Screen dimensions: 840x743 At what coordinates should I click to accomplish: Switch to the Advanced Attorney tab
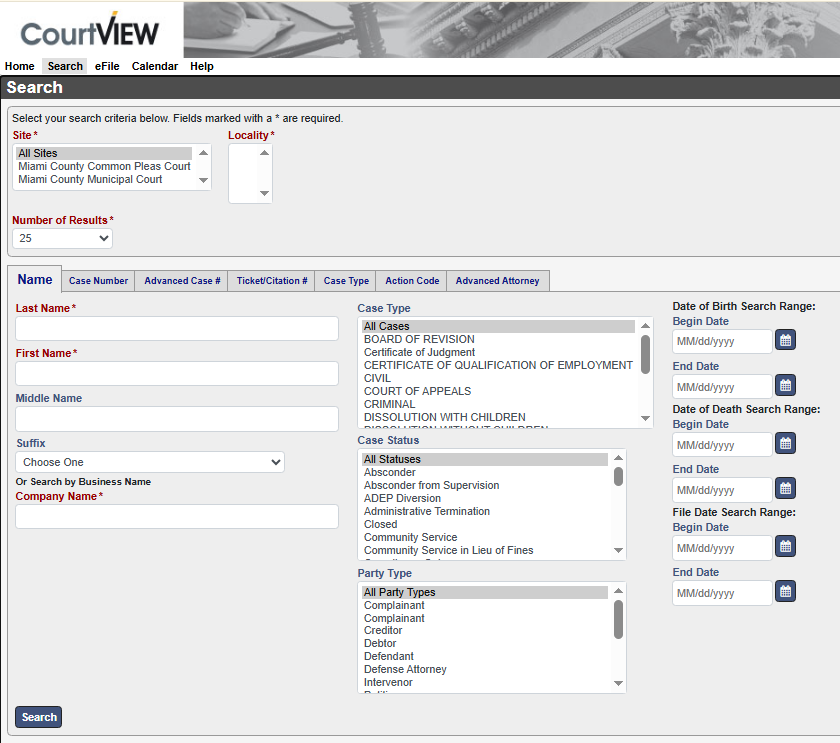point(497,281)
